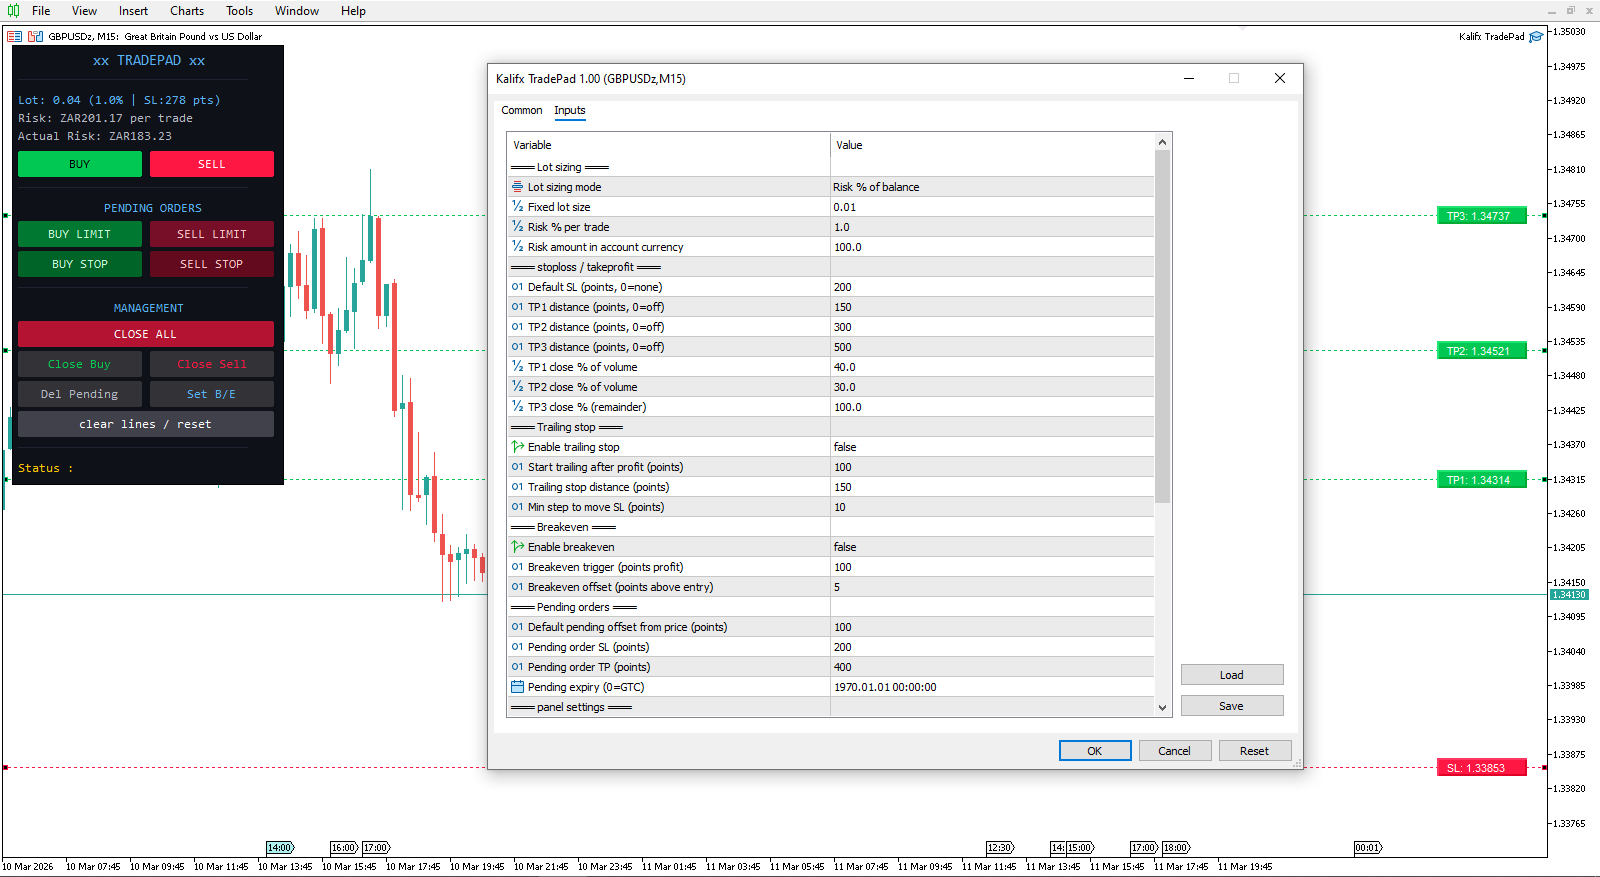Click the chart type icon next to GBPUSDz

point(36,36)
